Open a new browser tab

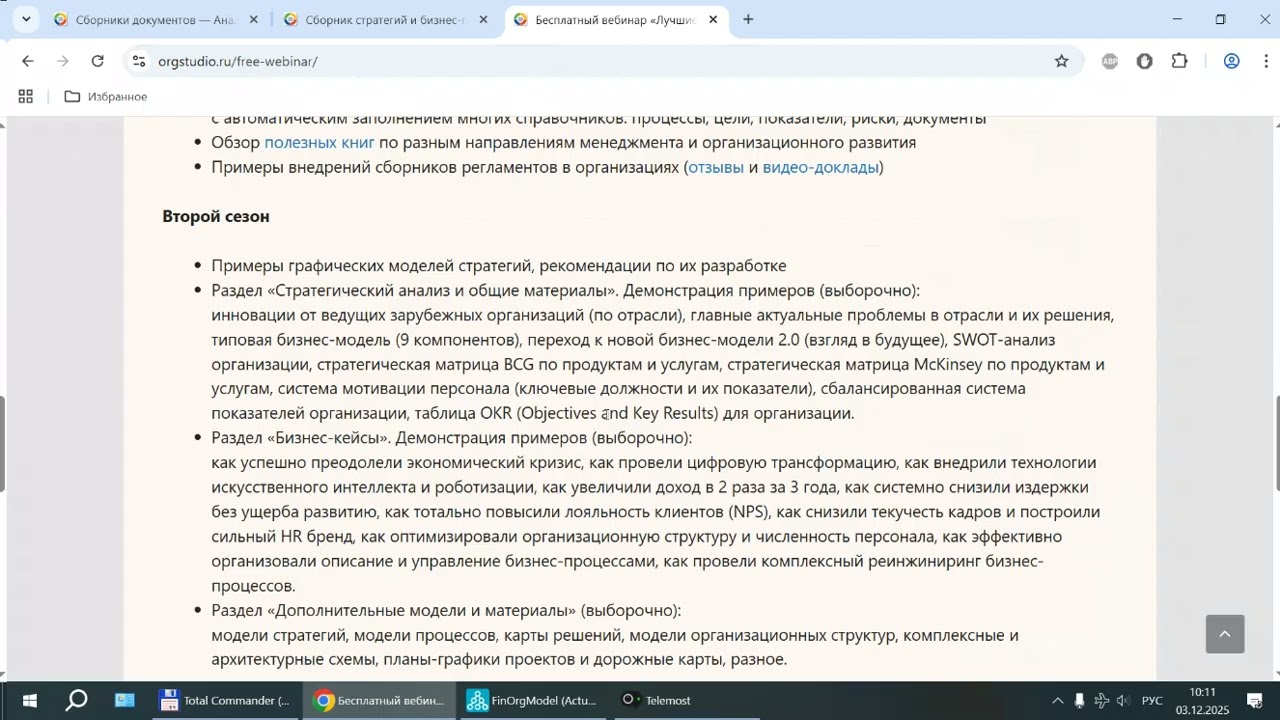(747, 19)
